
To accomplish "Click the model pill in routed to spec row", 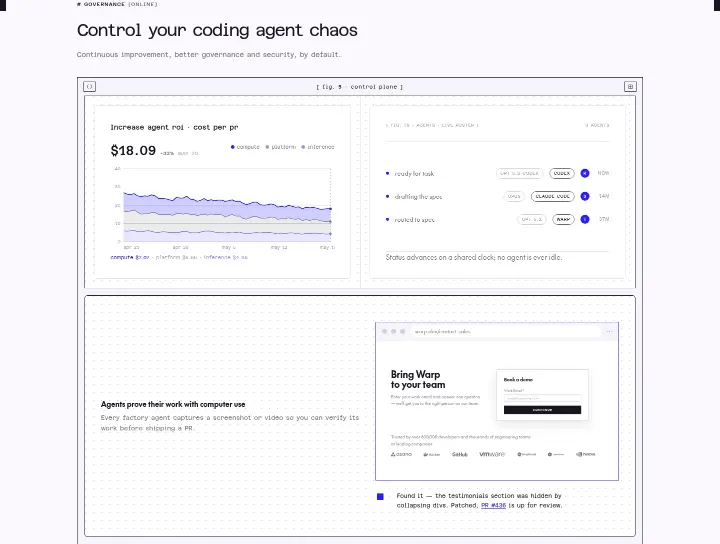I will tap(531, 219).
